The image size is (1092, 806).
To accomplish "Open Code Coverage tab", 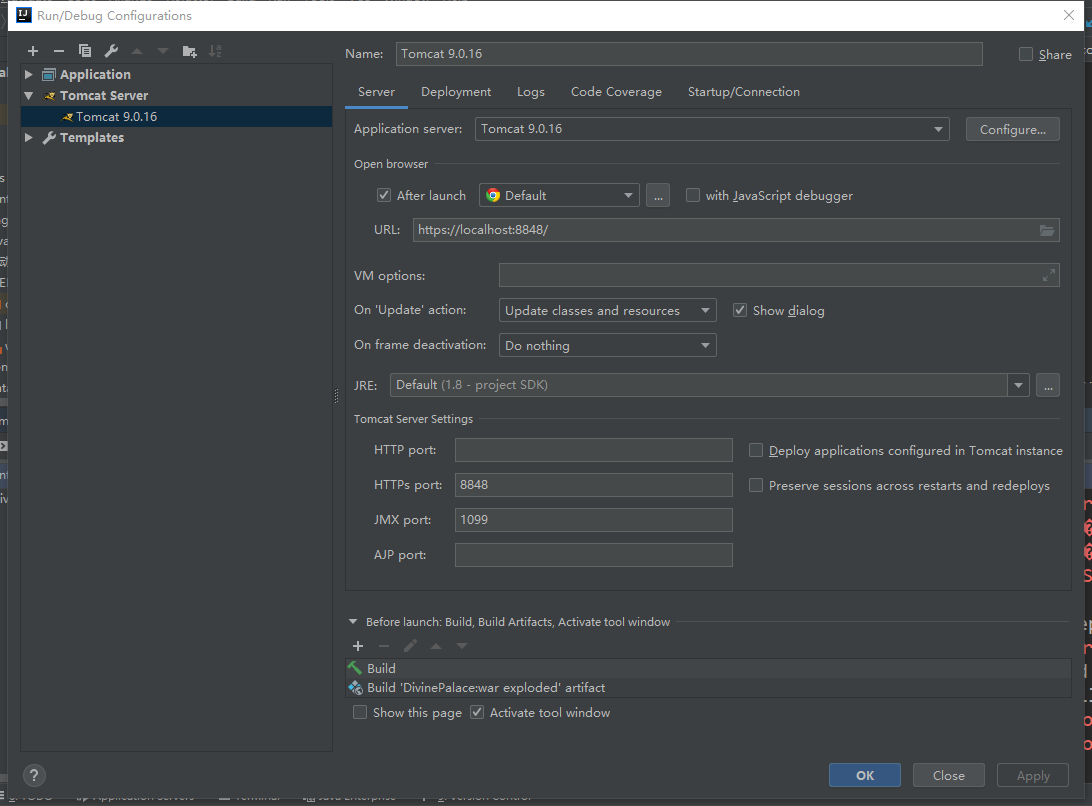I will pos(616,92).
